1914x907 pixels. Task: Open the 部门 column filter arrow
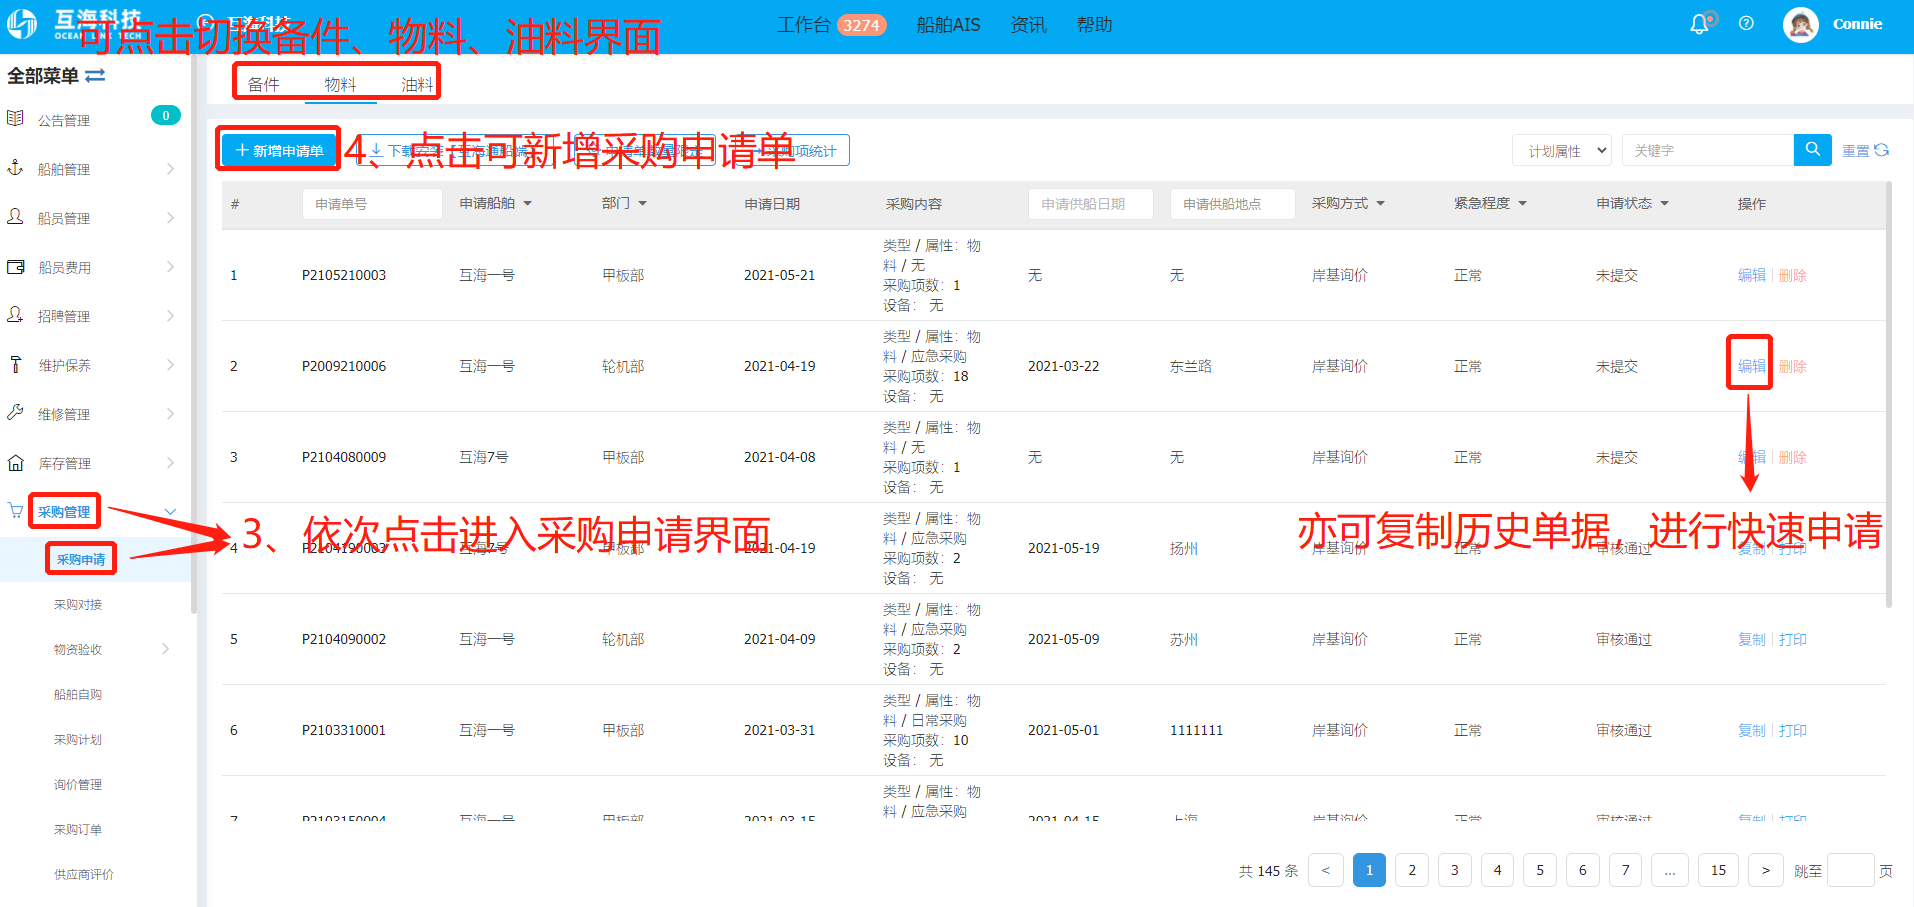pyautogui.click(x=643, y=204)
